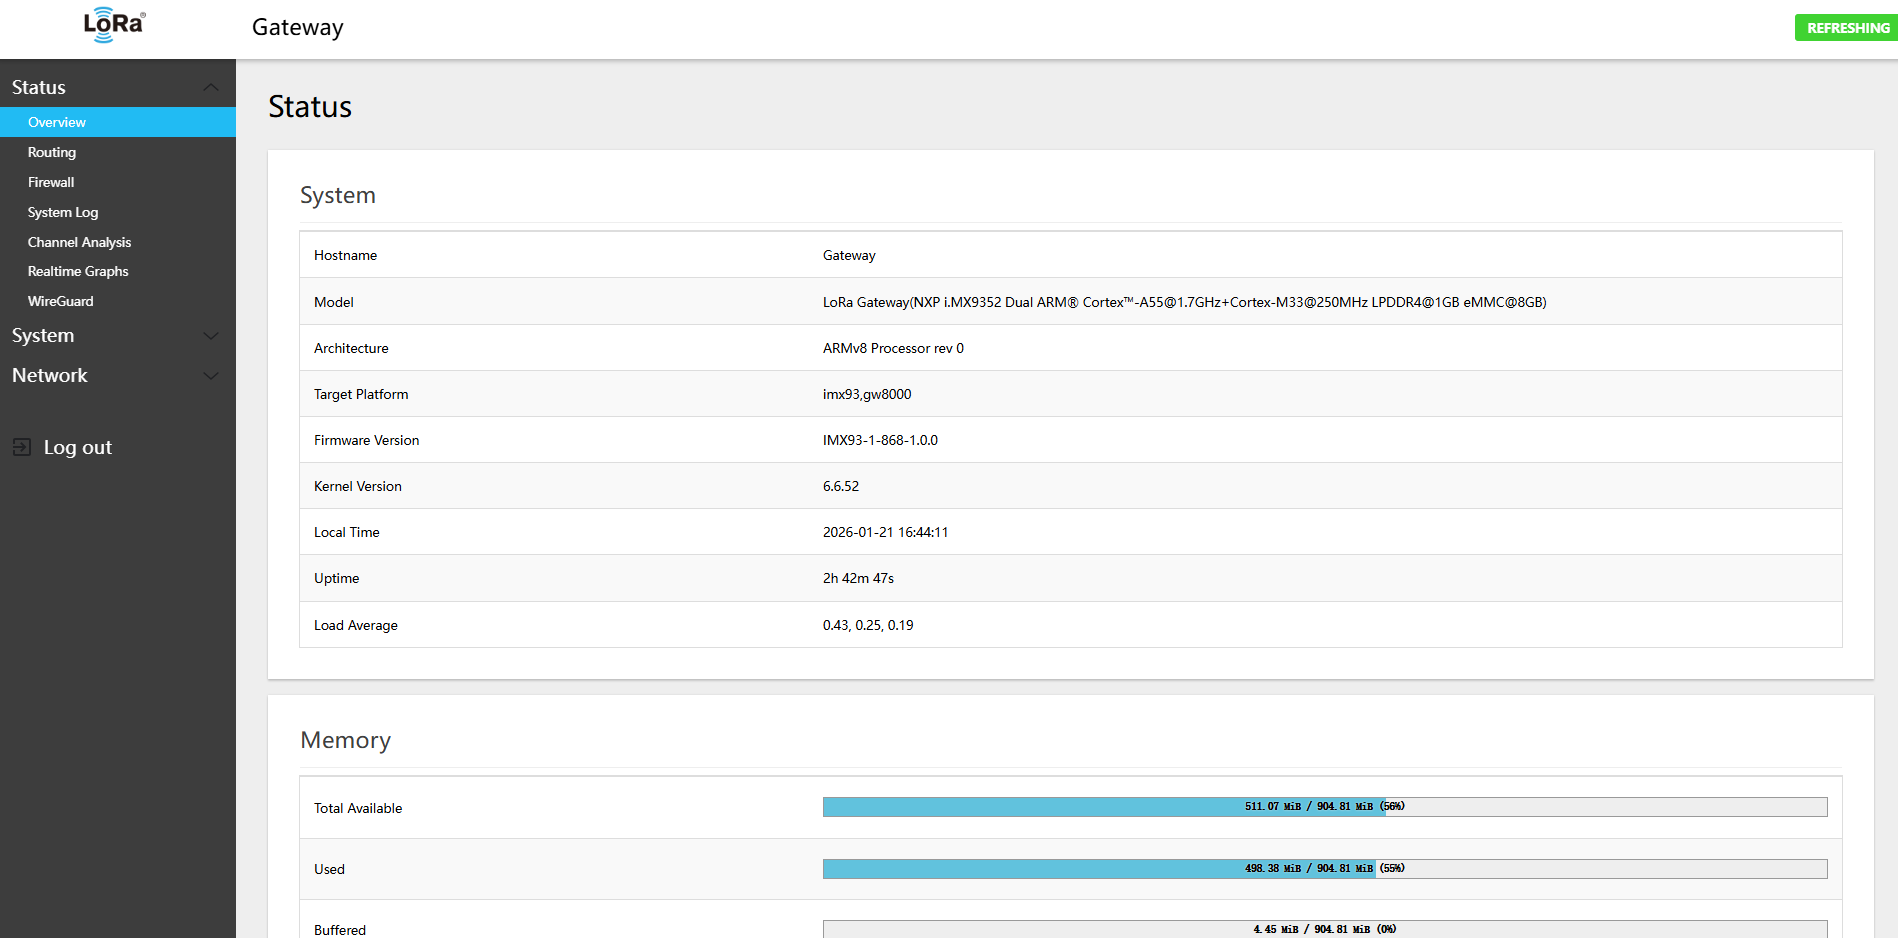Click the Firmware Version value

[x=880, y=440]
